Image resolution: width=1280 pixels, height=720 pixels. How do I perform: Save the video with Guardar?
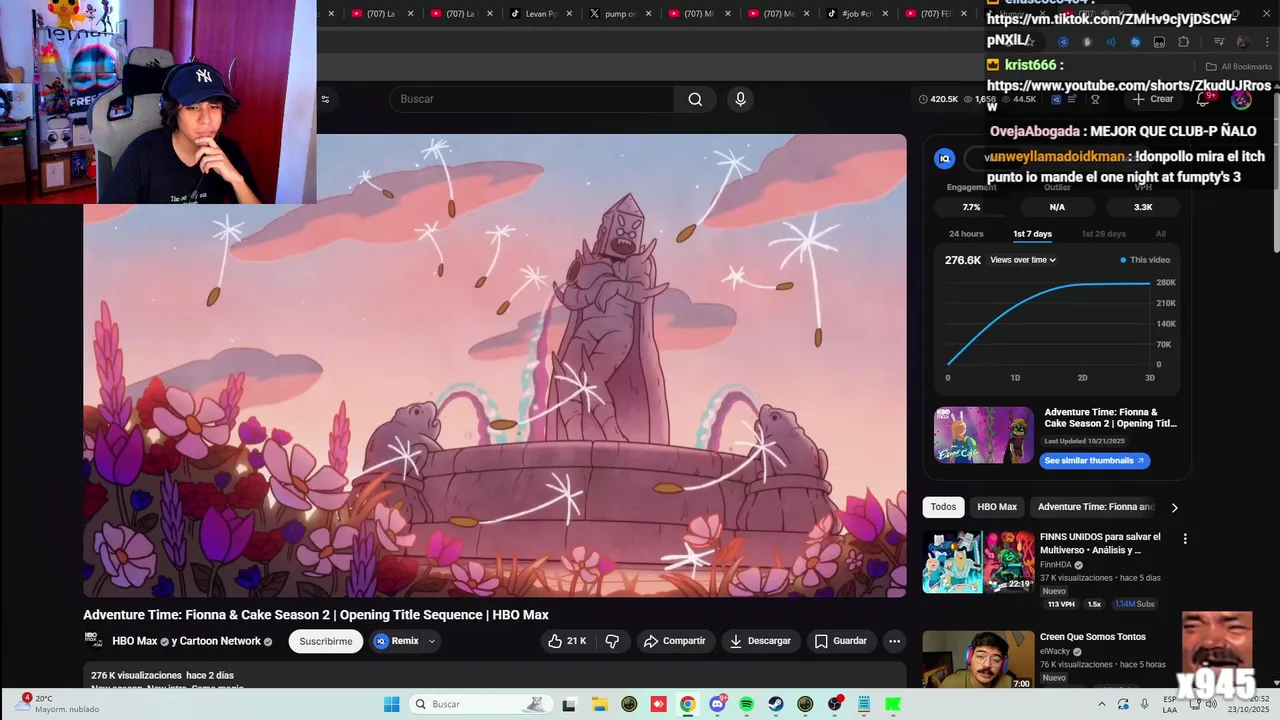point(840,641)
